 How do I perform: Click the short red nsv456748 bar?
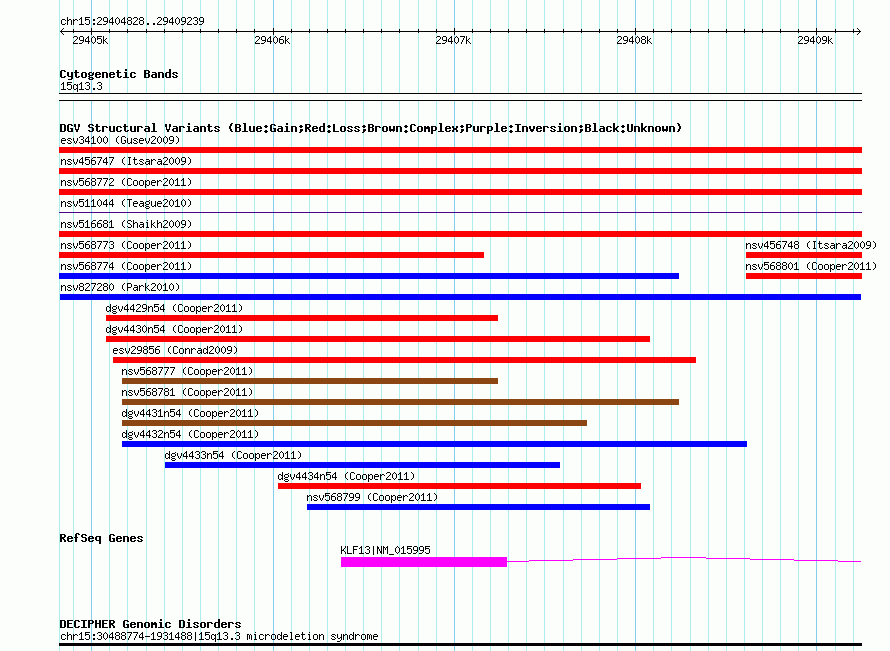click(804, 255)
